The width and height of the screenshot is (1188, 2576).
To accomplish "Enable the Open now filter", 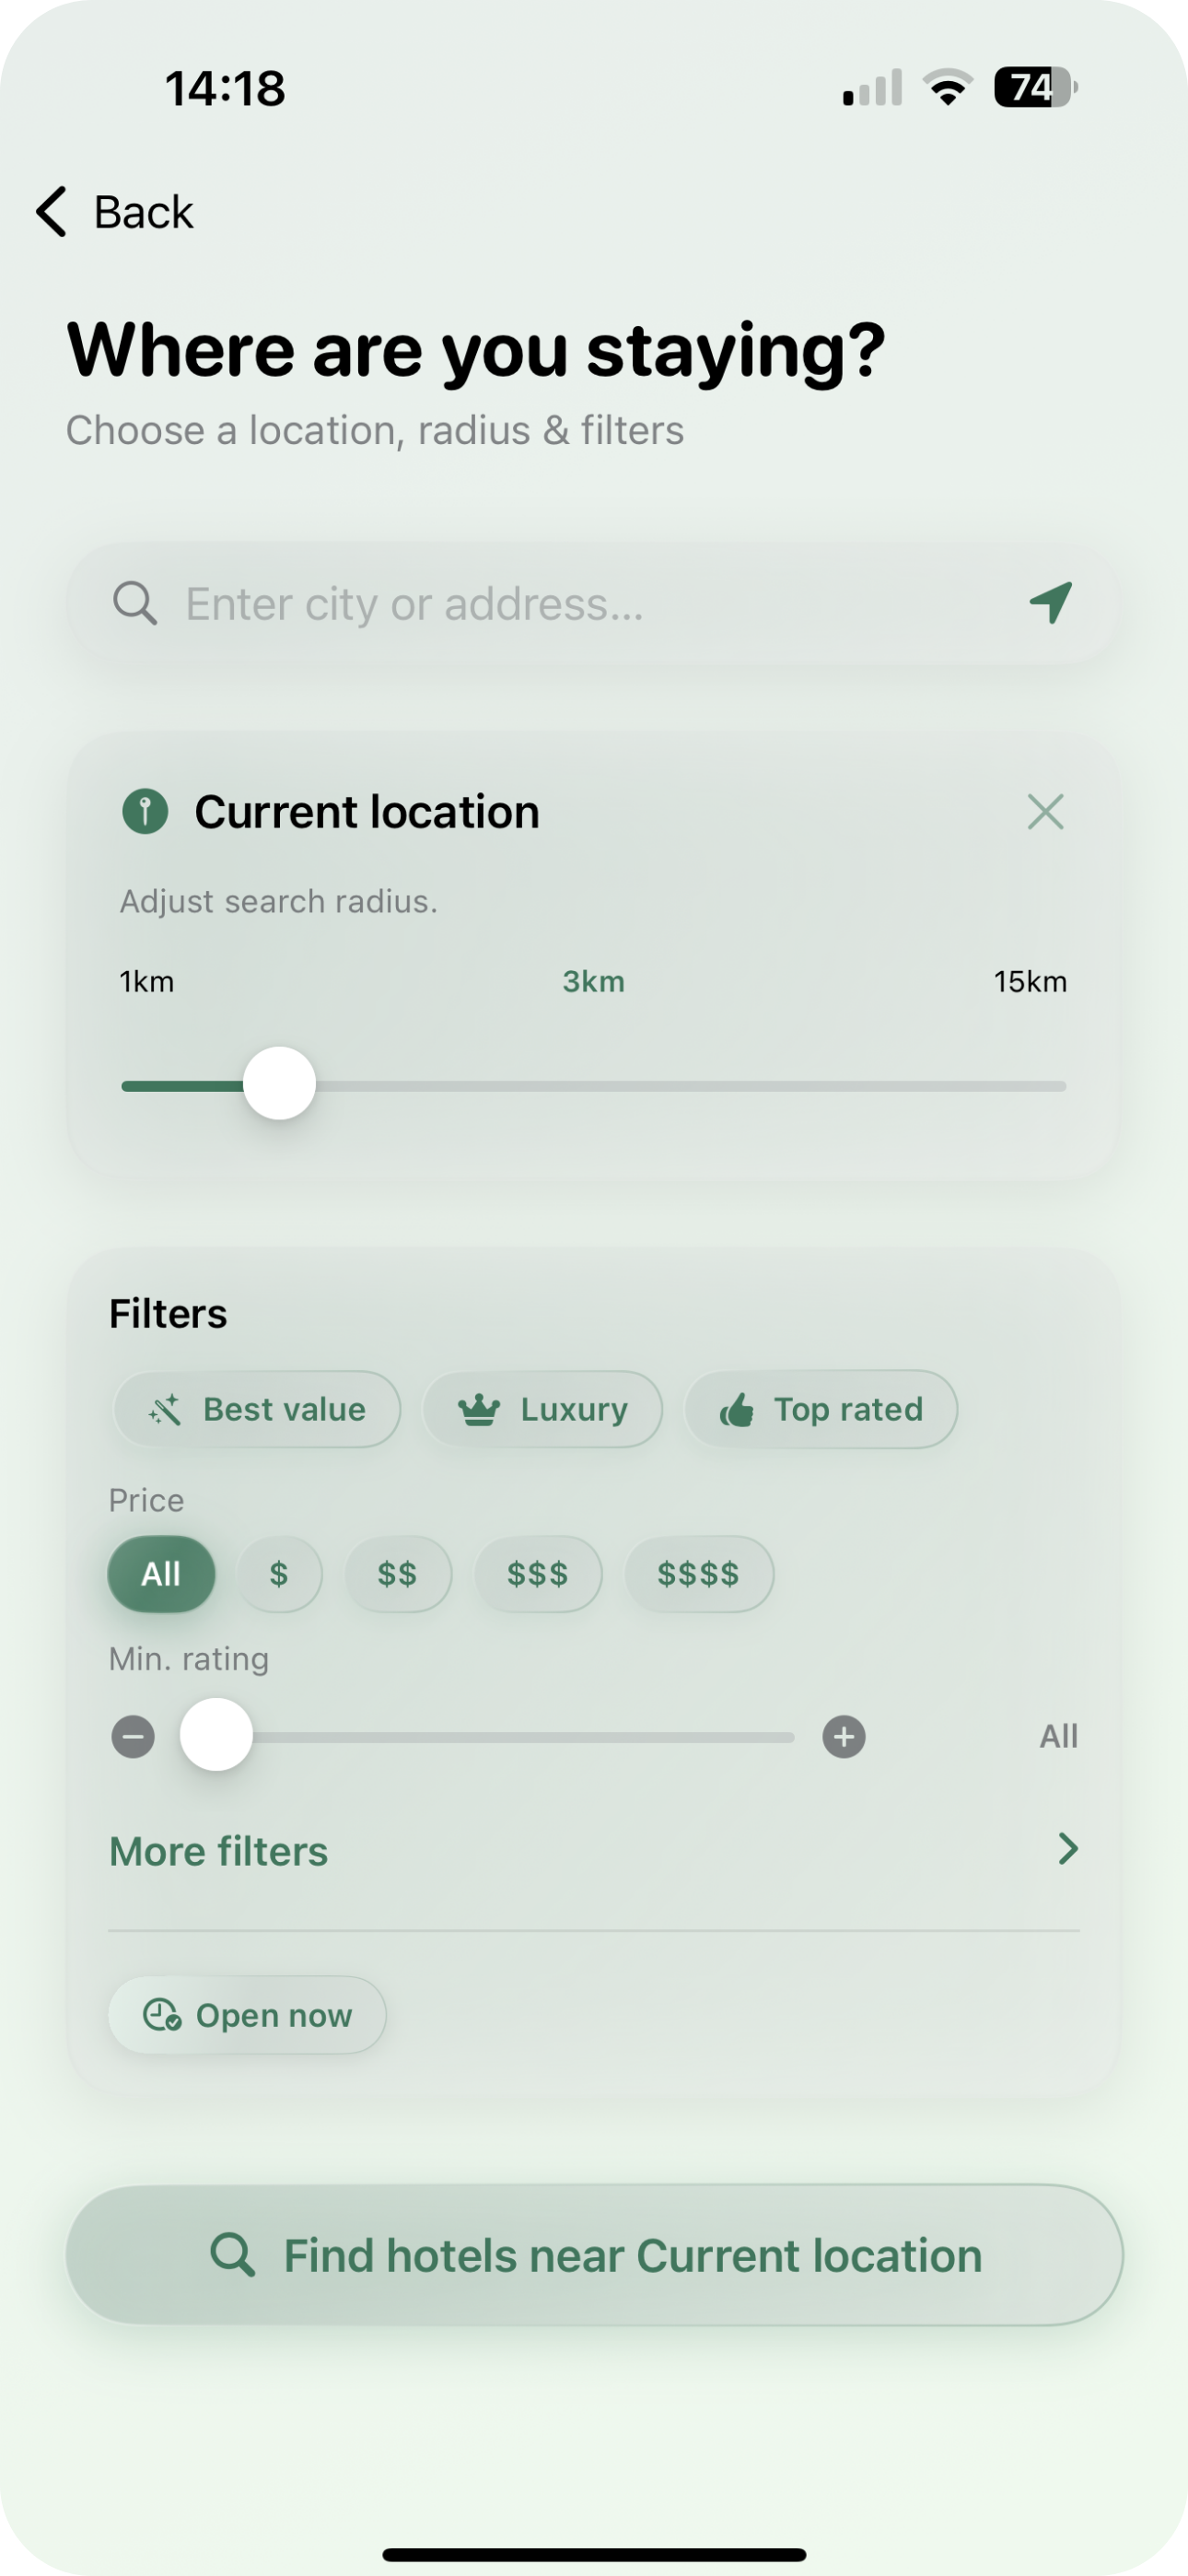I will point(247,2015).
